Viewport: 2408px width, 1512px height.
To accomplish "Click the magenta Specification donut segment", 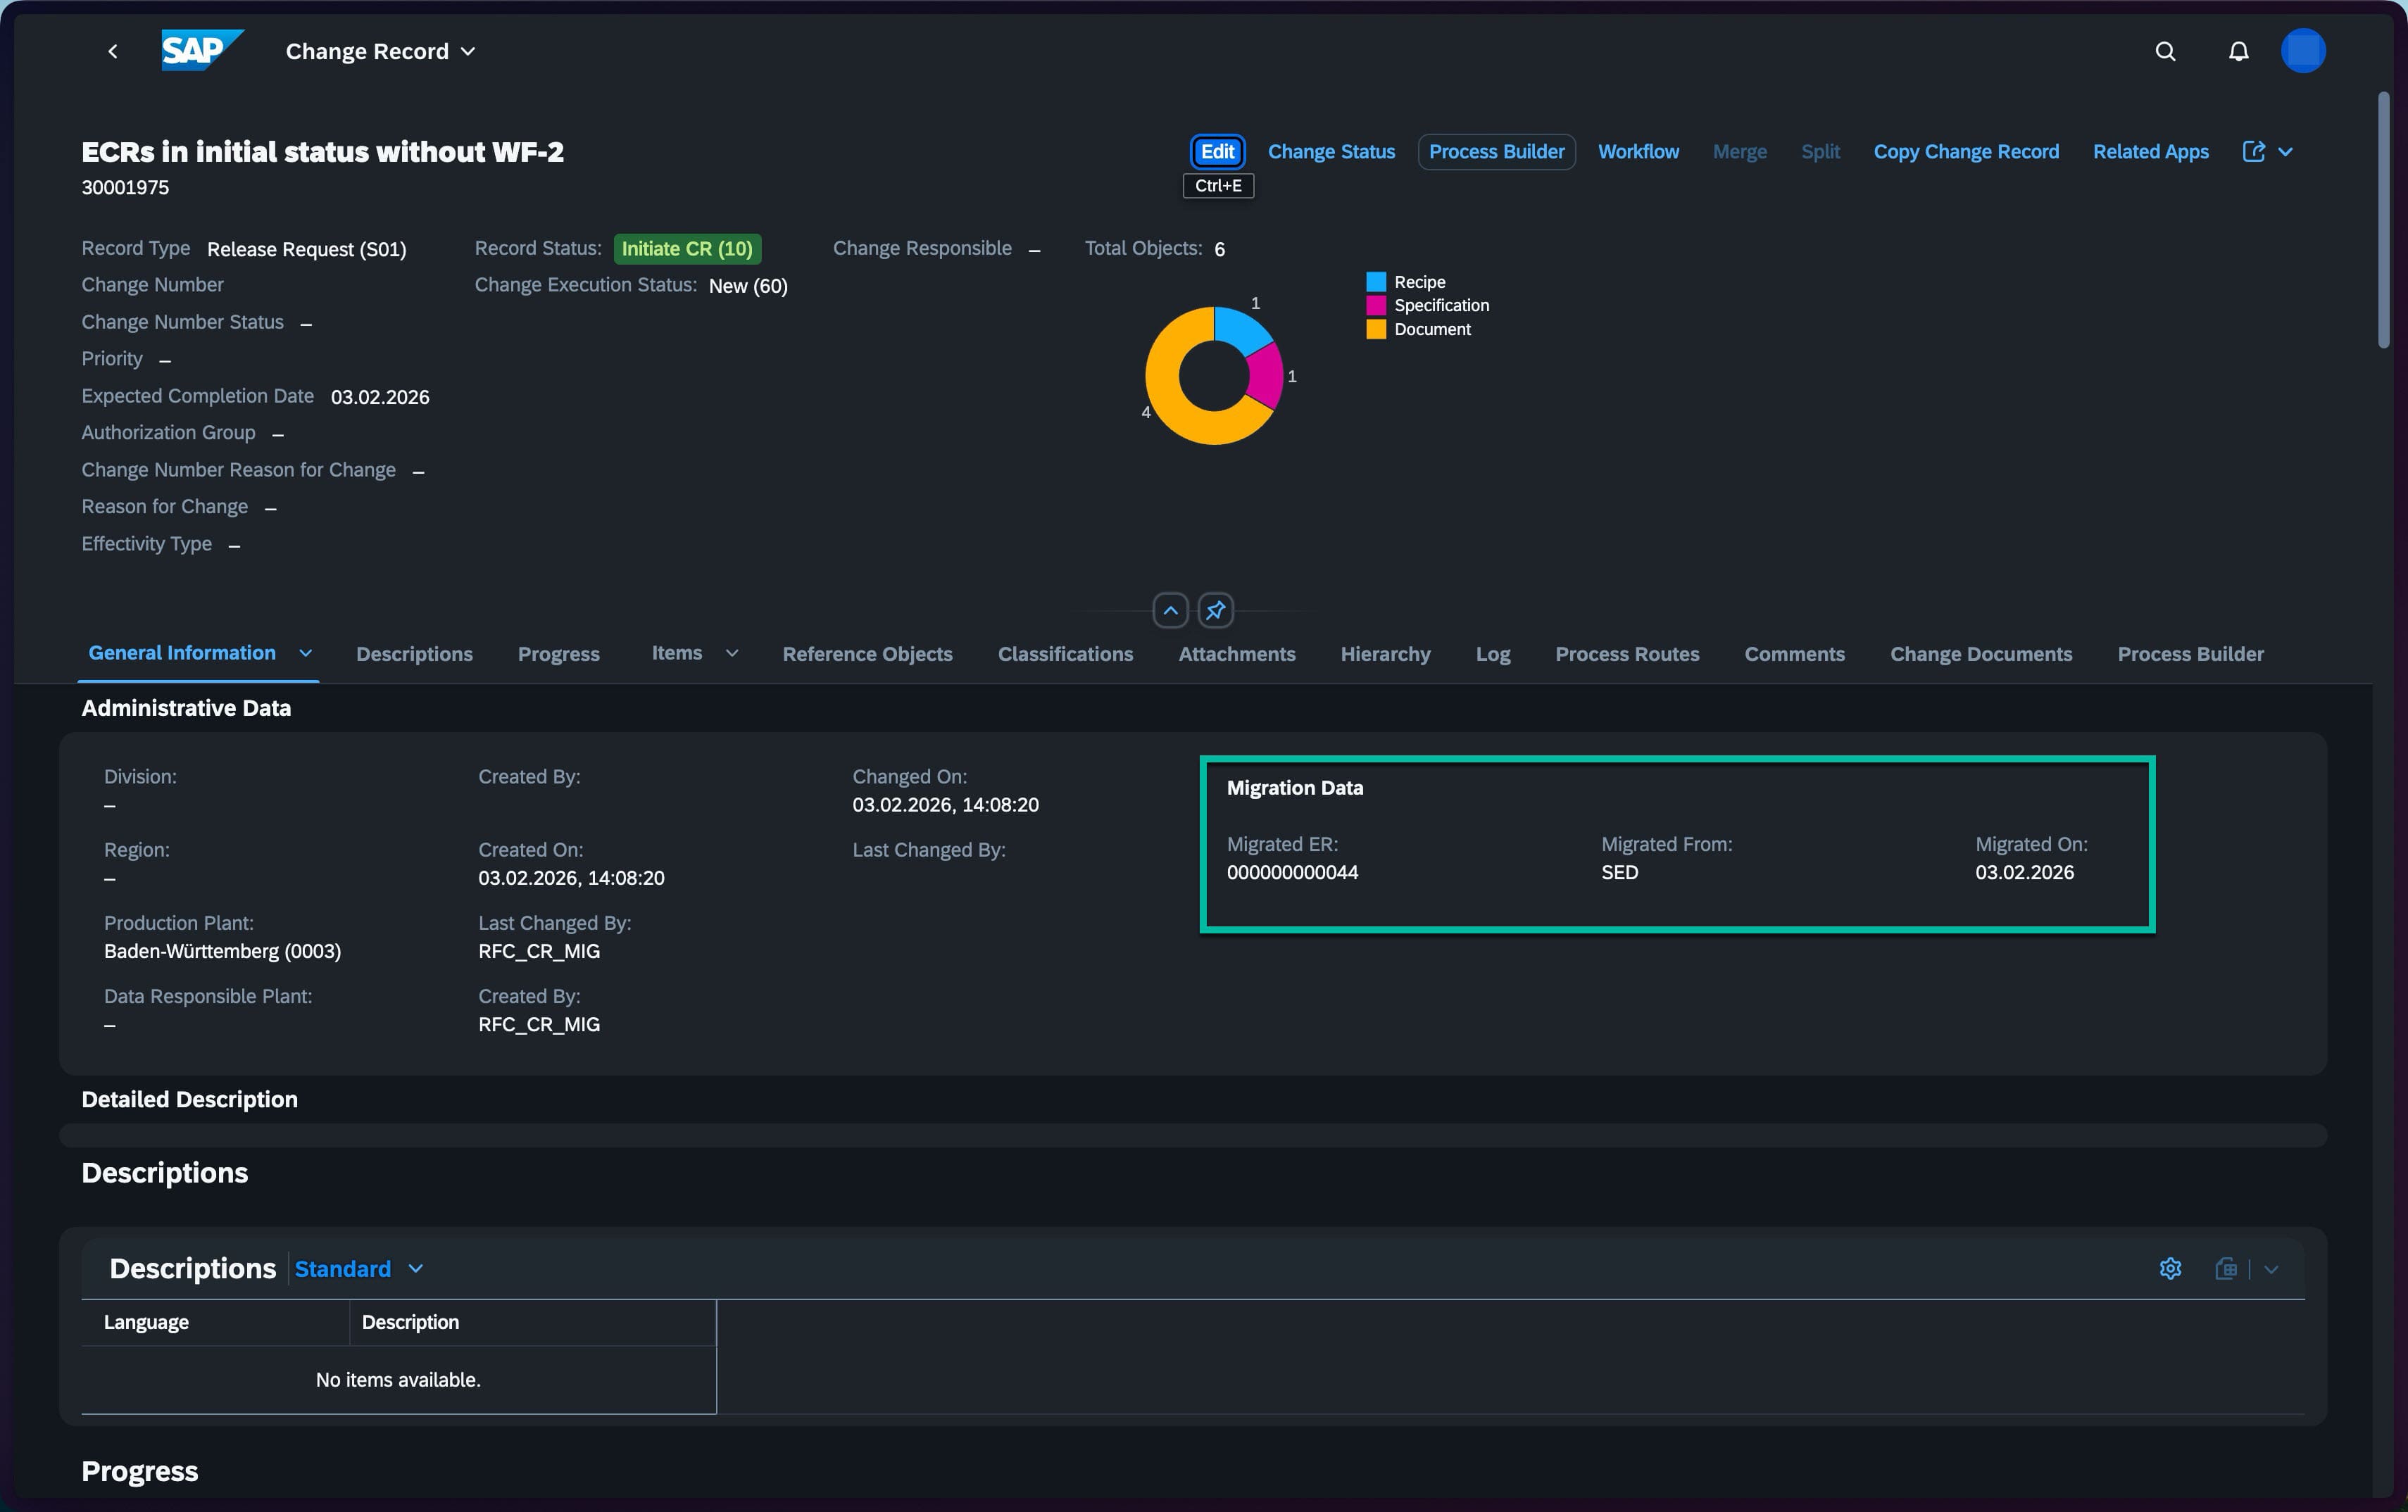I will coord(1267,376).
